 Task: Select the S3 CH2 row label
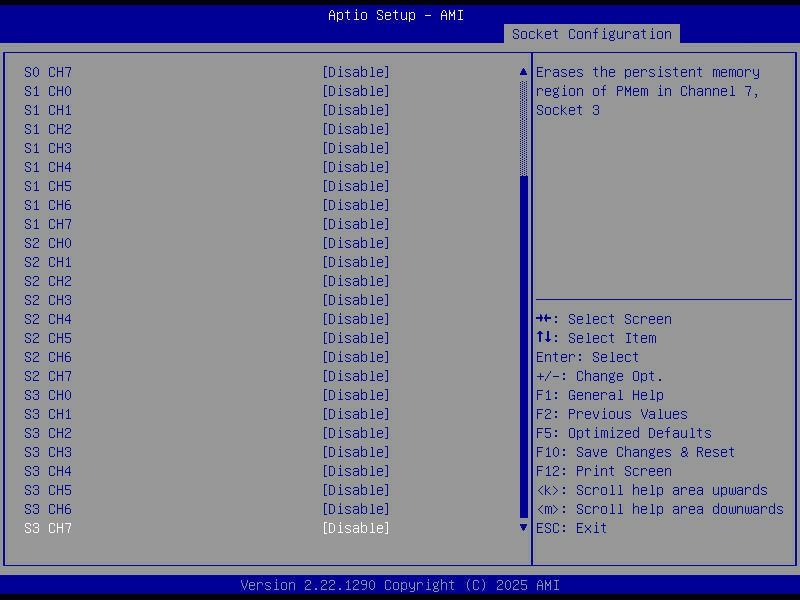pyautogui.click(x=48, y=433)
